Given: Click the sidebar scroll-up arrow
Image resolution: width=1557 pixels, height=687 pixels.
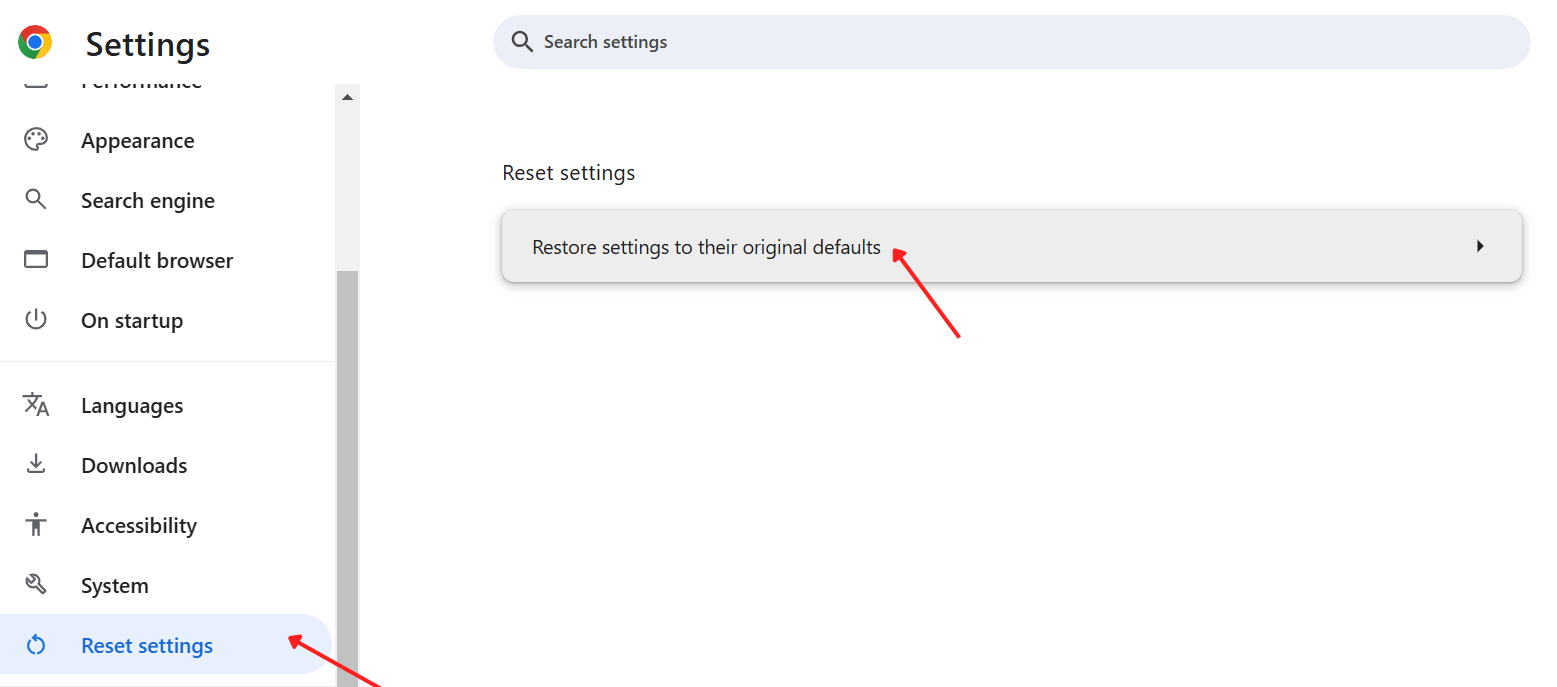Looking at the screenshot, I should 347,96.
